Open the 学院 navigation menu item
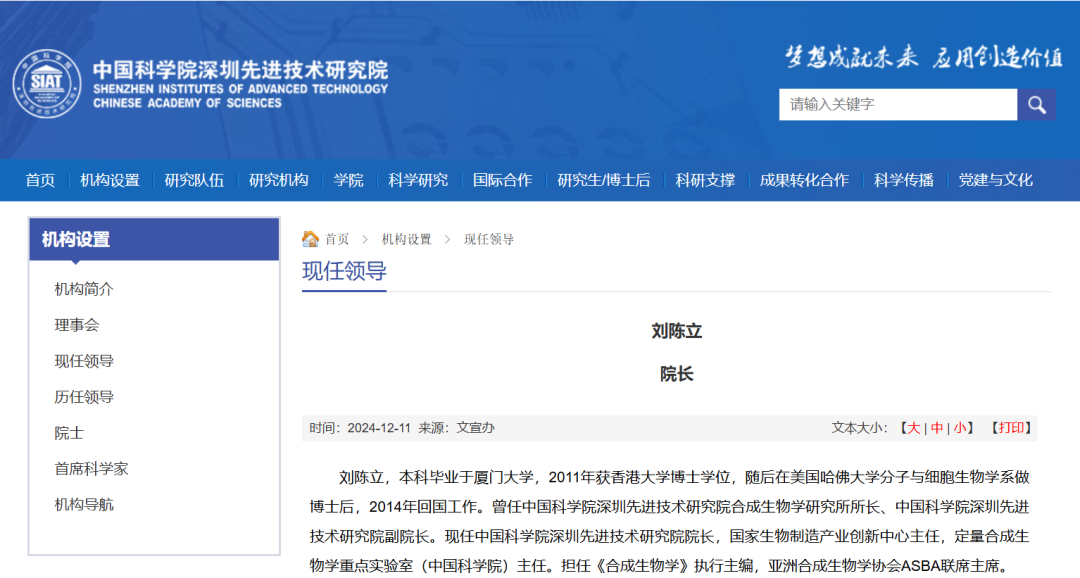This screenshot has height=578, width=1080. 349,180
